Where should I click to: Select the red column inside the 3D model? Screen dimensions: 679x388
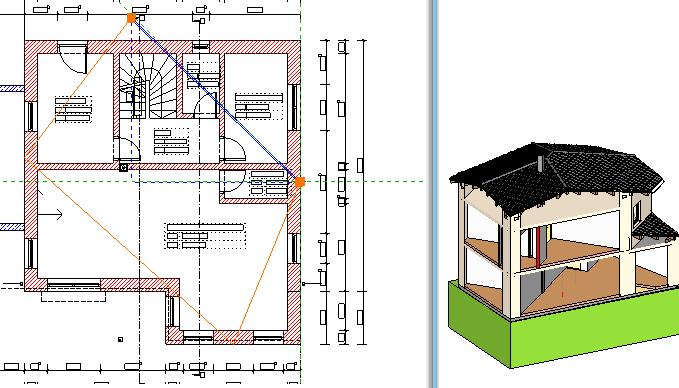point(538,248)
